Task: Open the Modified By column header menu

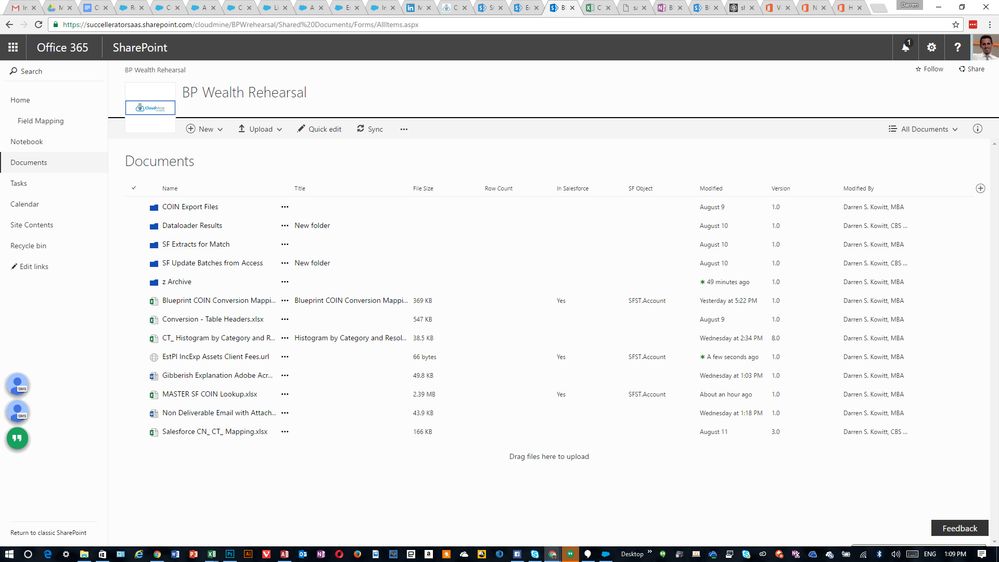Action: [858, 189]
